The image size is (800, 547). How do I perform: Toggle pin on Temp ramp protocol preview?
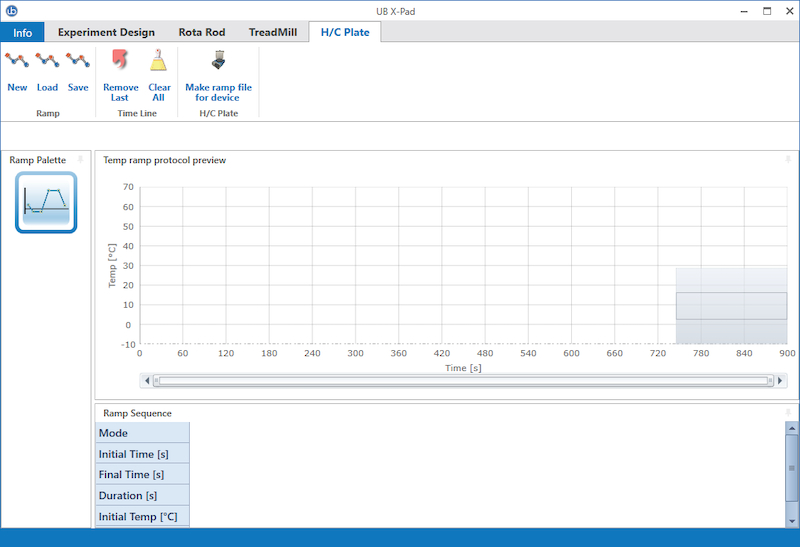click(x=788, y=160)
